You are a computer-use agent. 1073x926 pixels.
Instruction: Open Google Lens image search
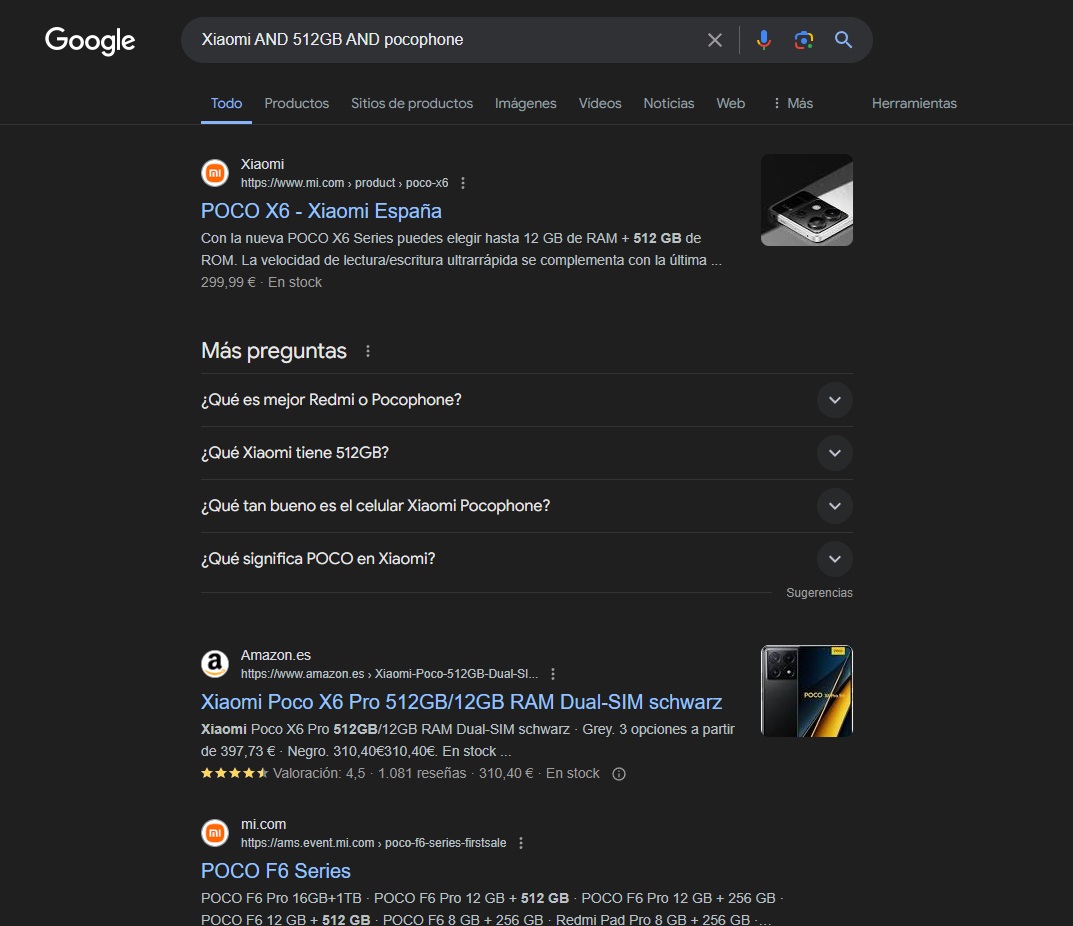pyautogui.click(x=803, y=40)
